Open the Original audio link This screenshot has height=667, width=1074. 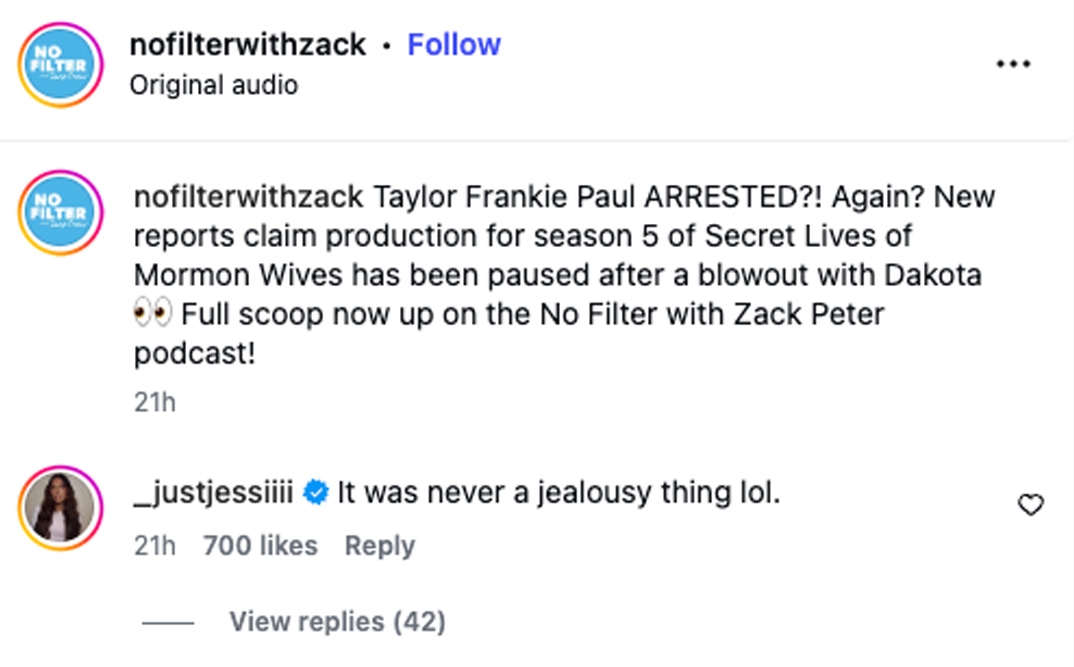click(213, 85)
